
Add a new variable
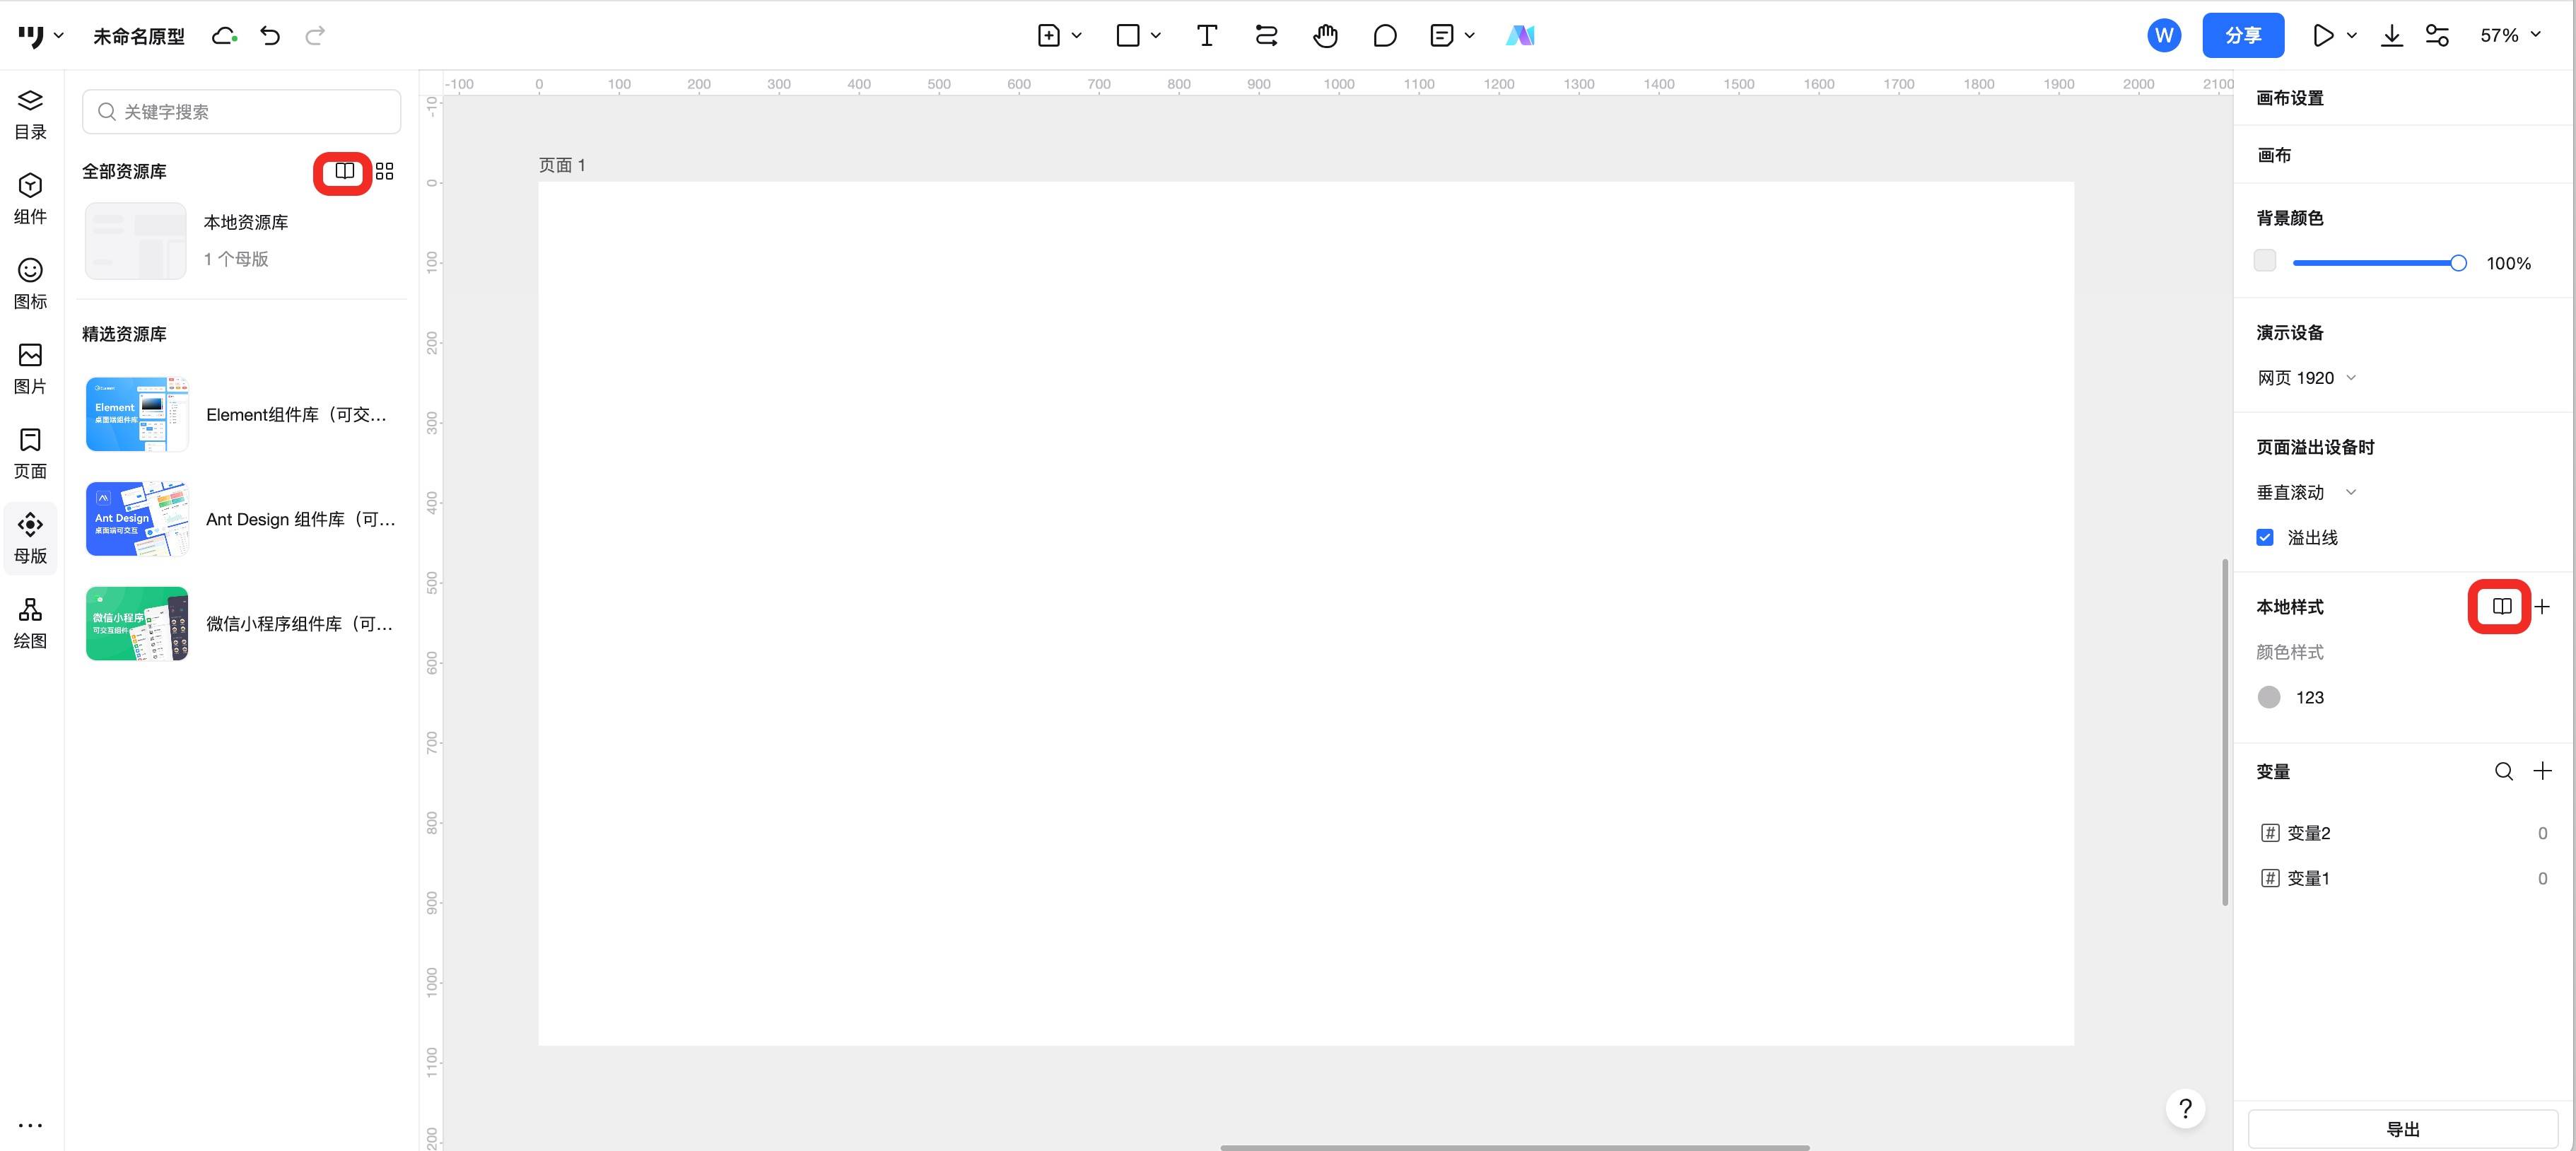coord(2542,771)
